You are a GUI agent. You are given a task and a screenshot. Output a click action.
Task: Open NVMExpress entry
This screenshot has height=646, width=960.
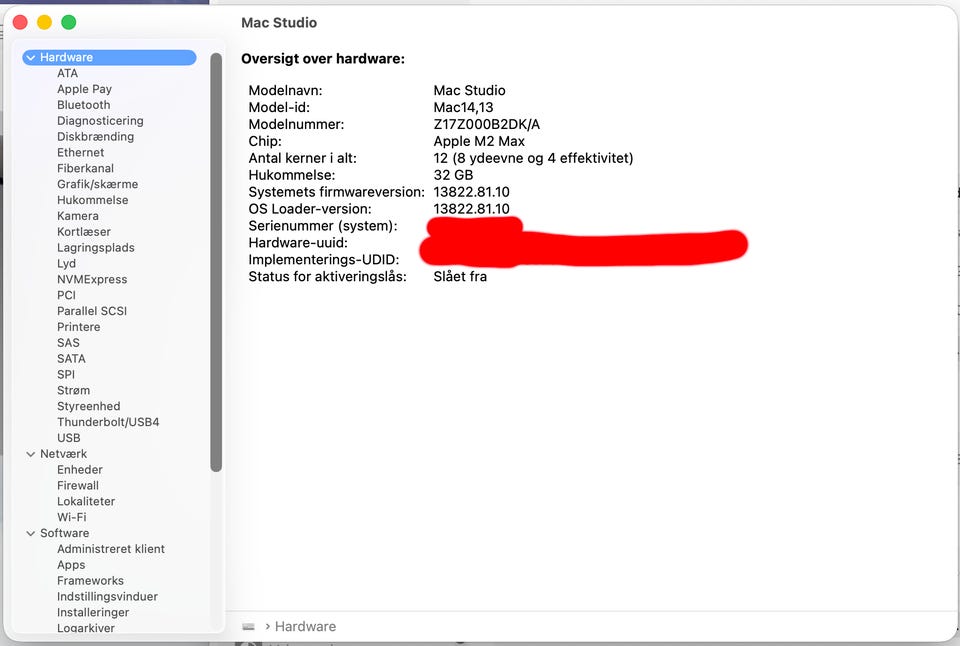[x=92, y=280]
